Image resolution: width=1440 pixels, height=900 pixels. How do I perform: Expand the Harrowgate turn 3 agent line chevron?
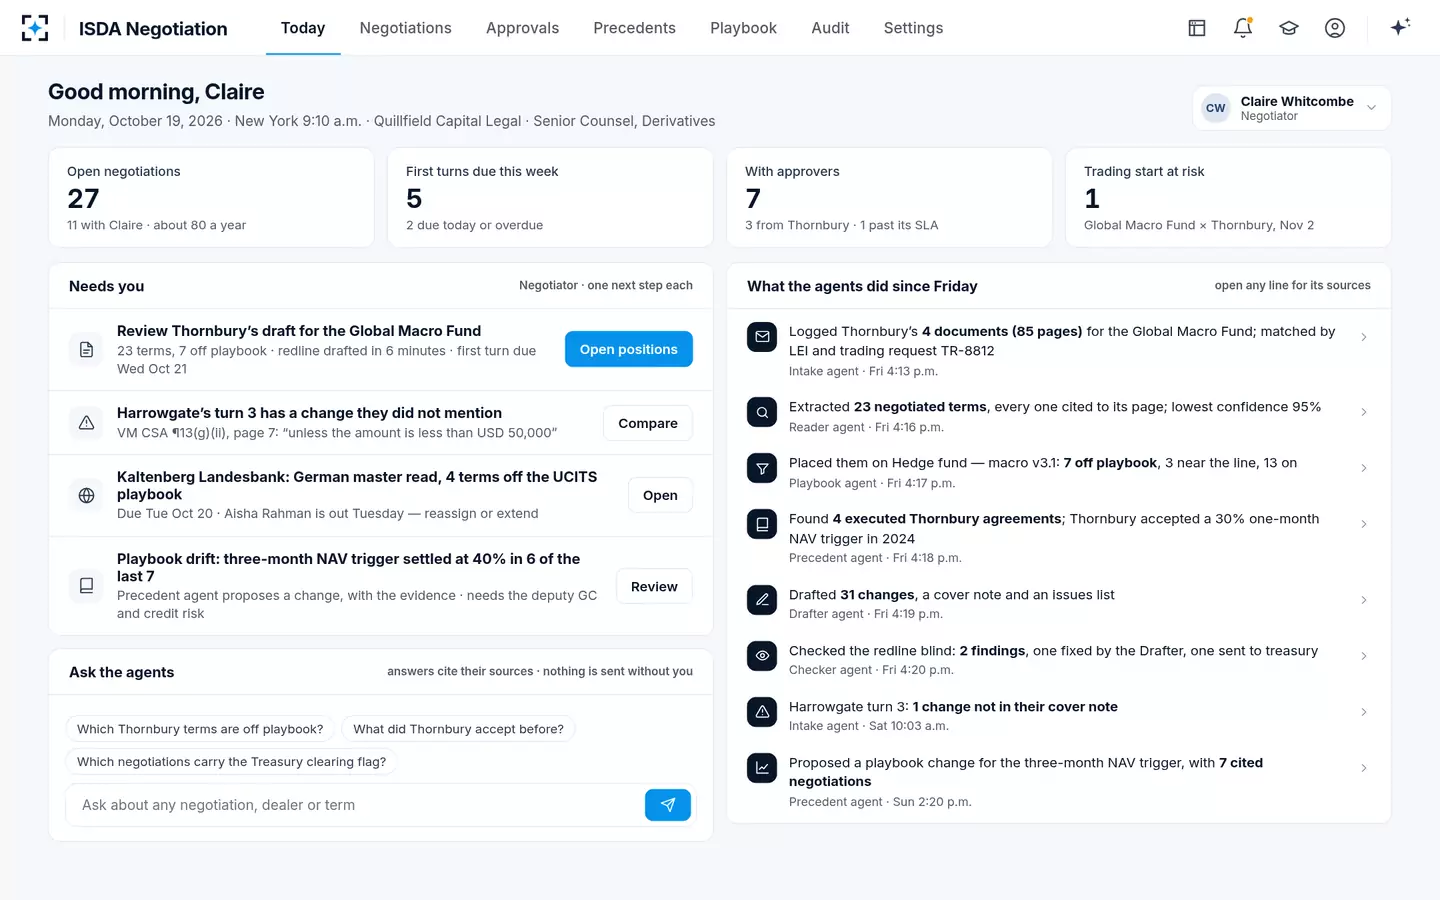point(1364,712)
